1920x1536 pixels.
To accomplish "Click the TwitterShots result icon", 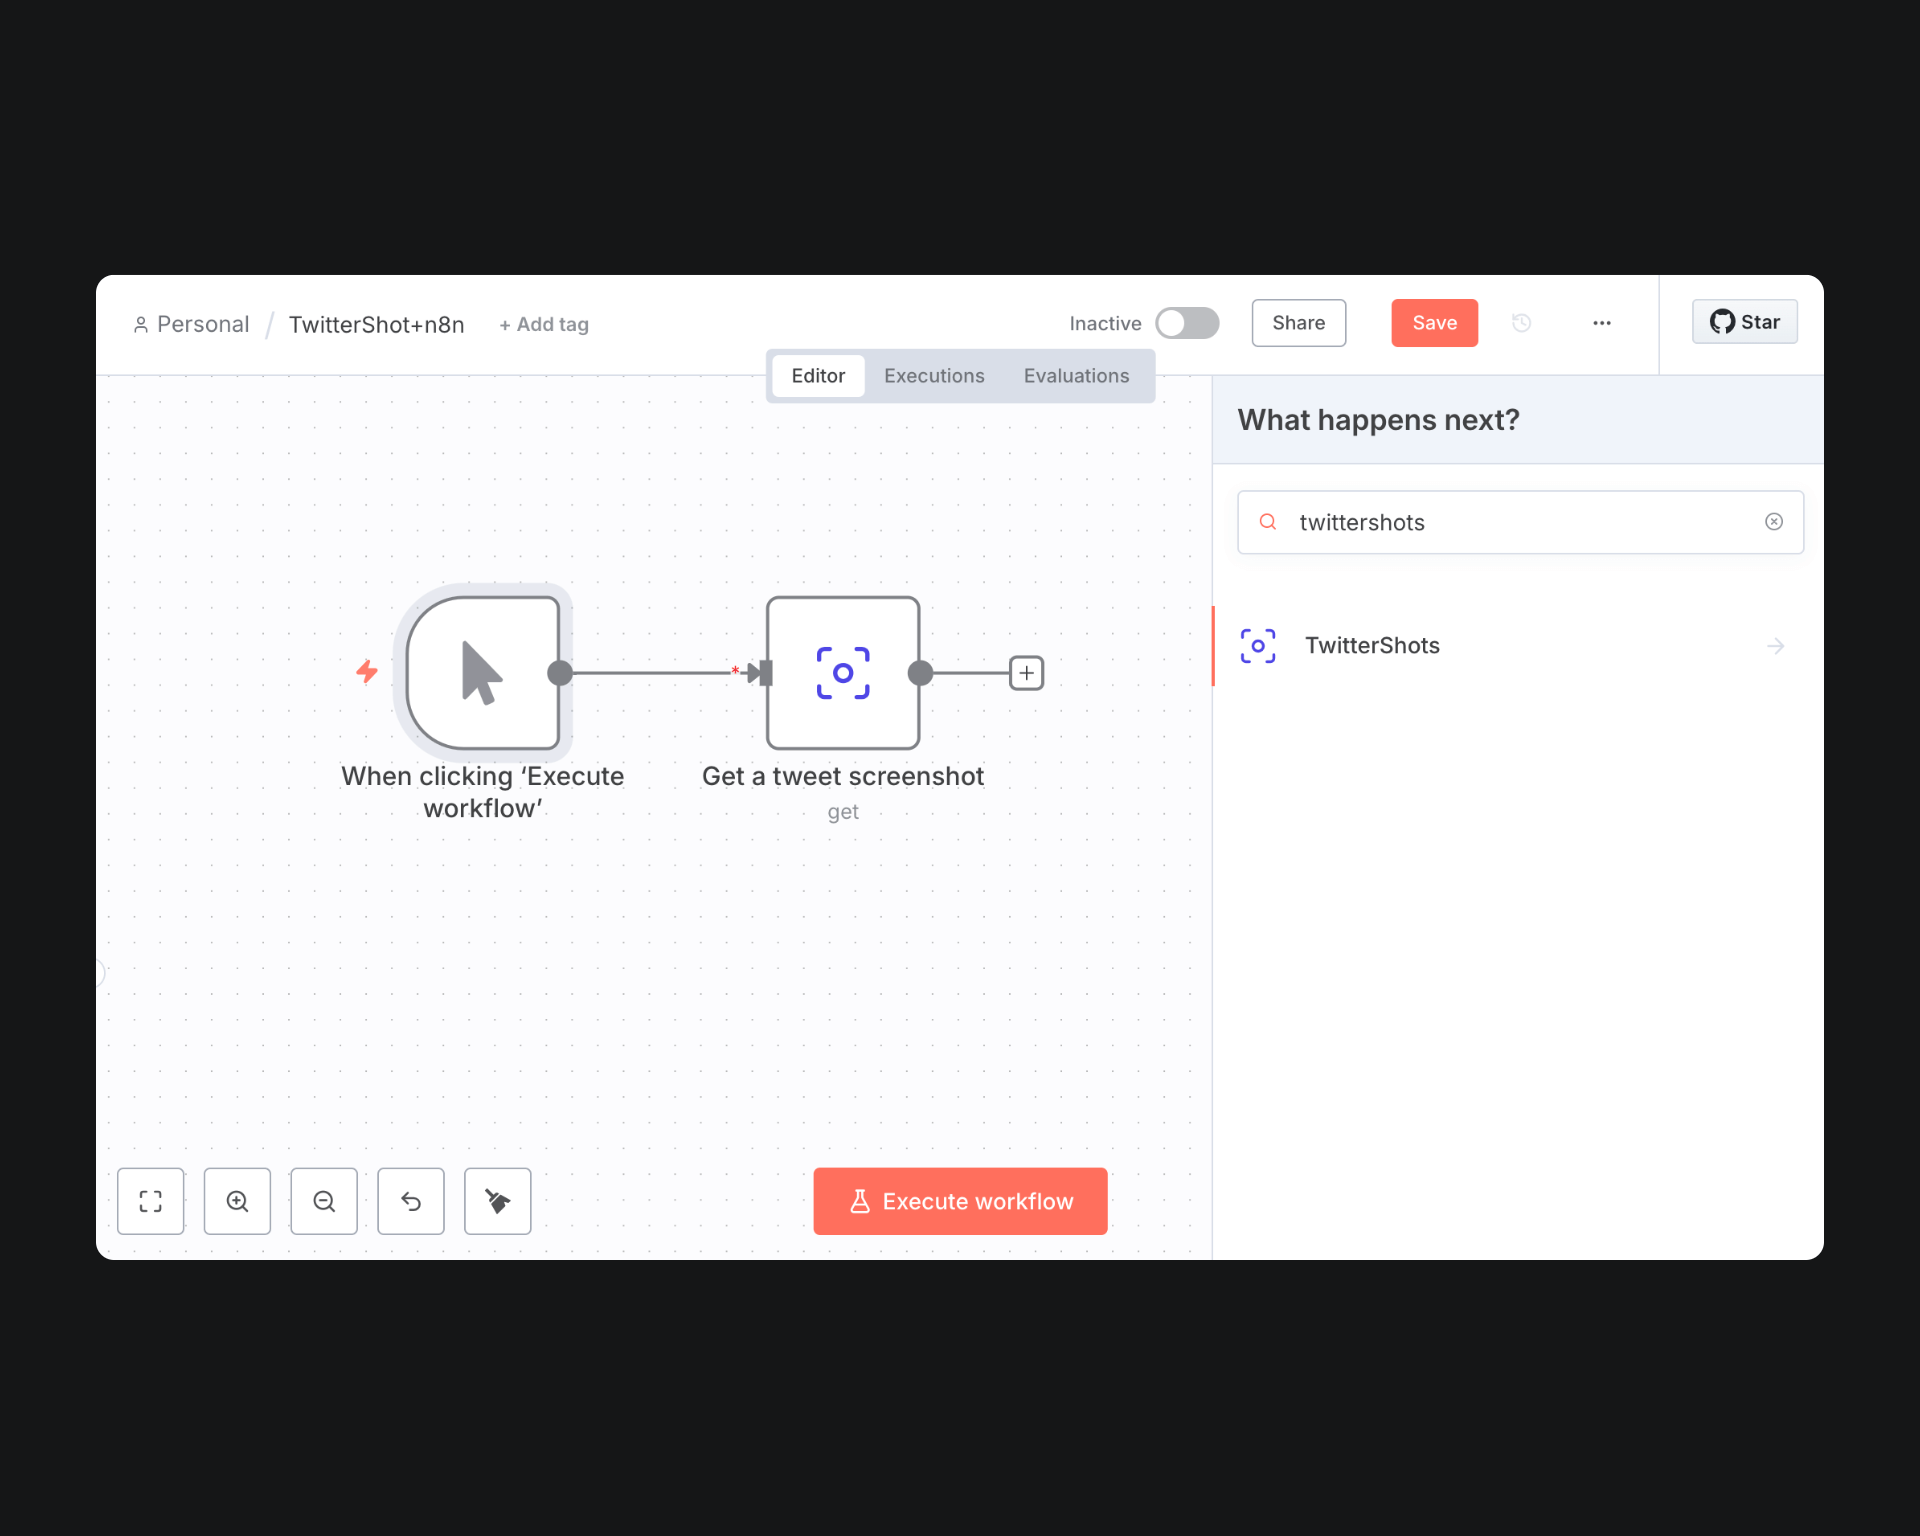I will (x=1258, y=646).
